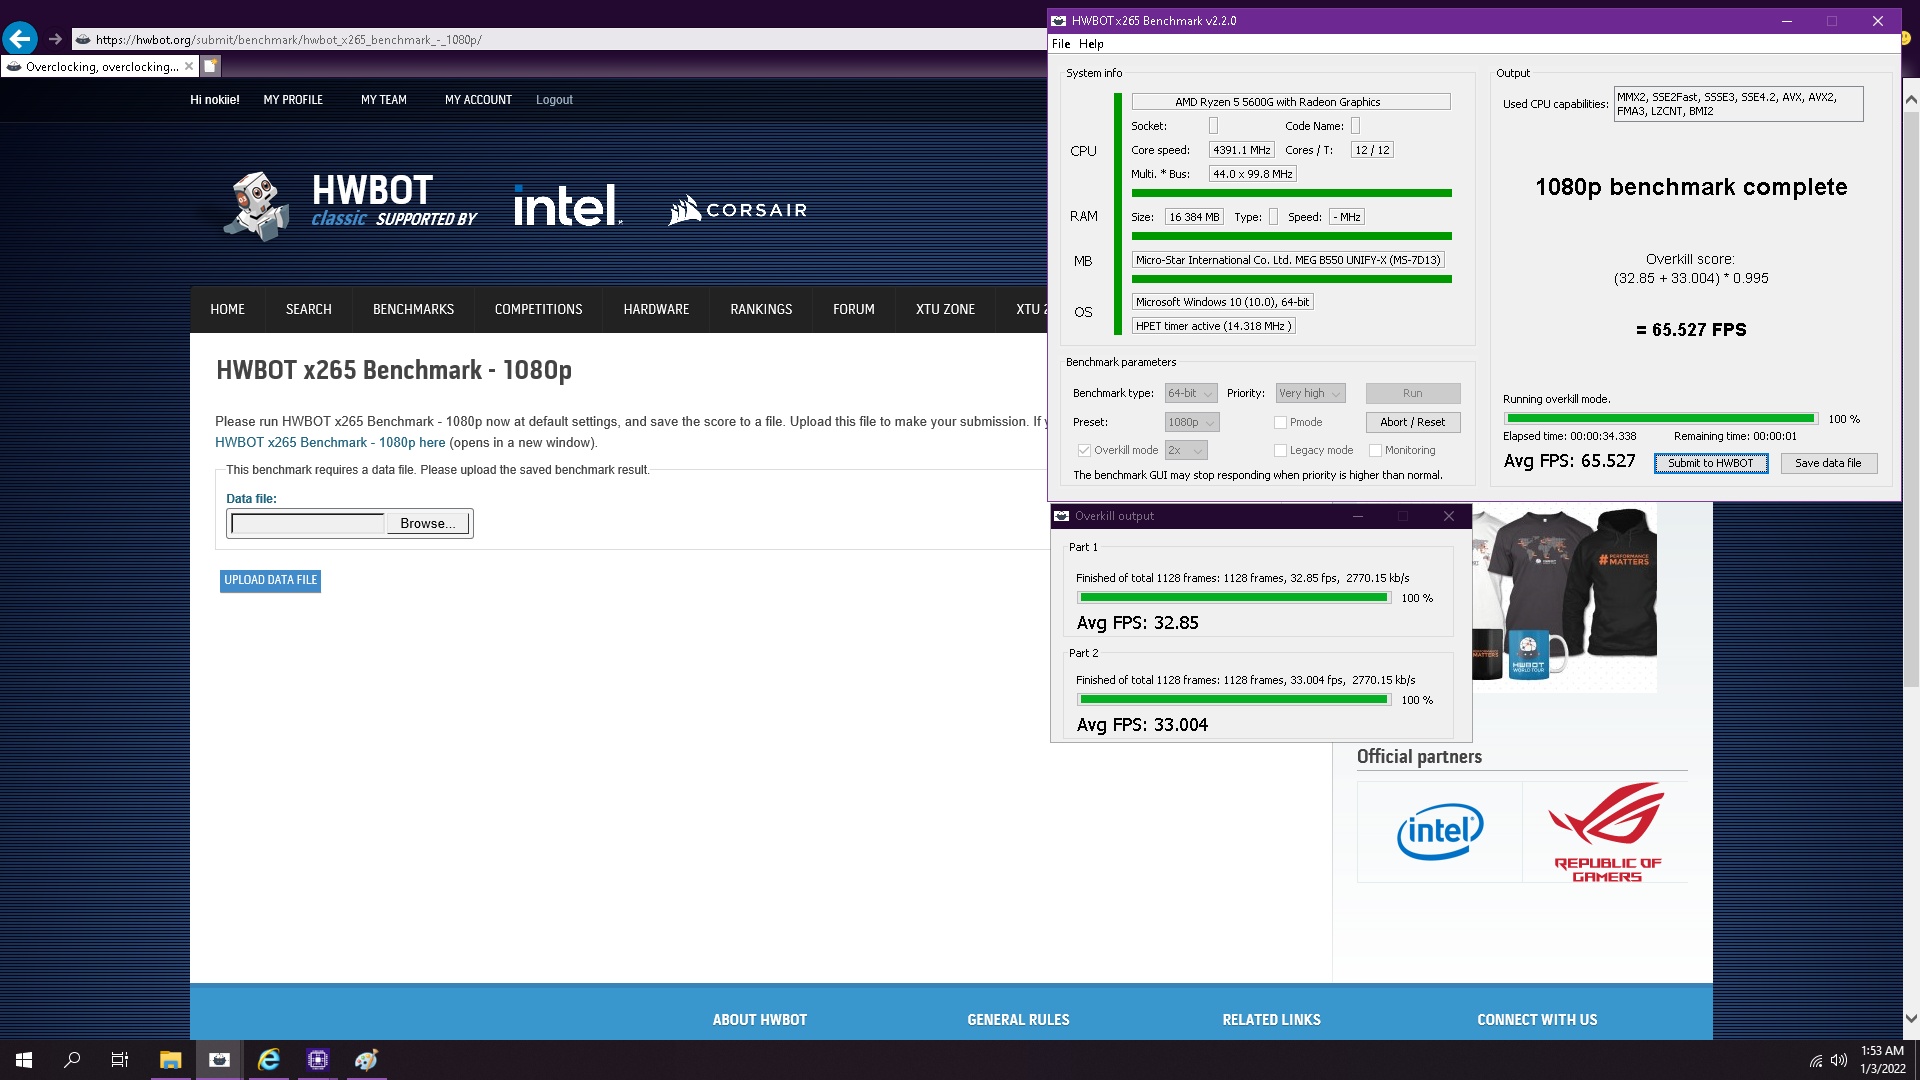This screenshot has height=1080, width=1920.
Task: Open XTU ZONE in HWBOT navigation
Action: point(945,309)
